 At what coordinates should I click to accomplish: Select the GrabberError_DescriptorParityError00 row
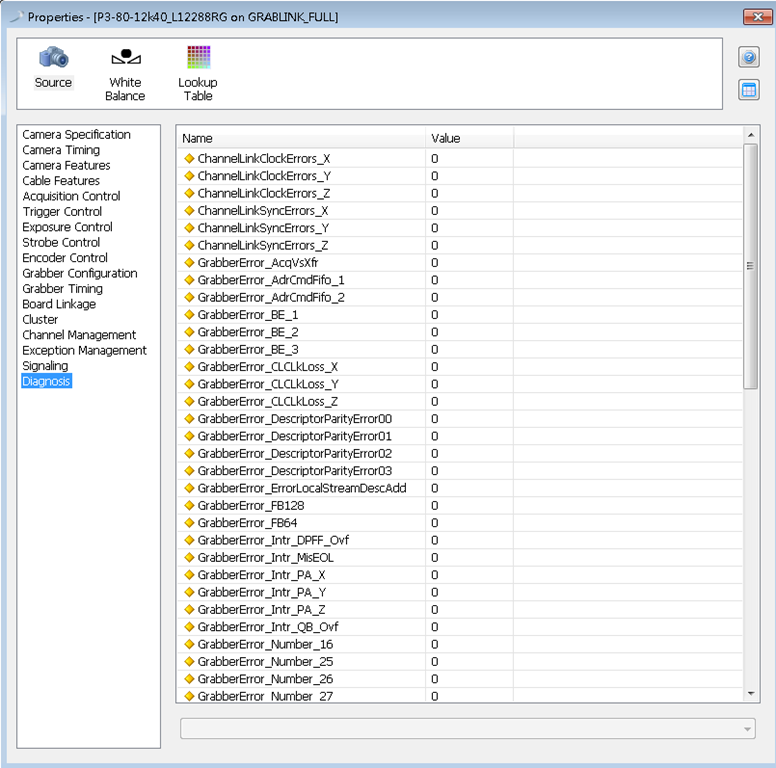click(x=460, y=419)
